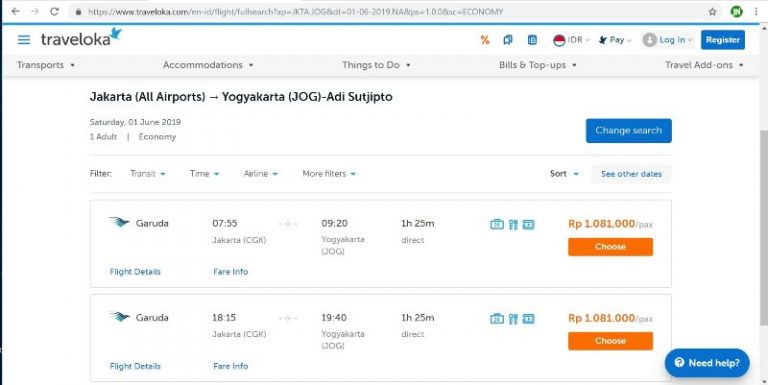This screenshot has height=385, width=768.
Task: Open the Sort dropdown
Action: pos(564,173)
